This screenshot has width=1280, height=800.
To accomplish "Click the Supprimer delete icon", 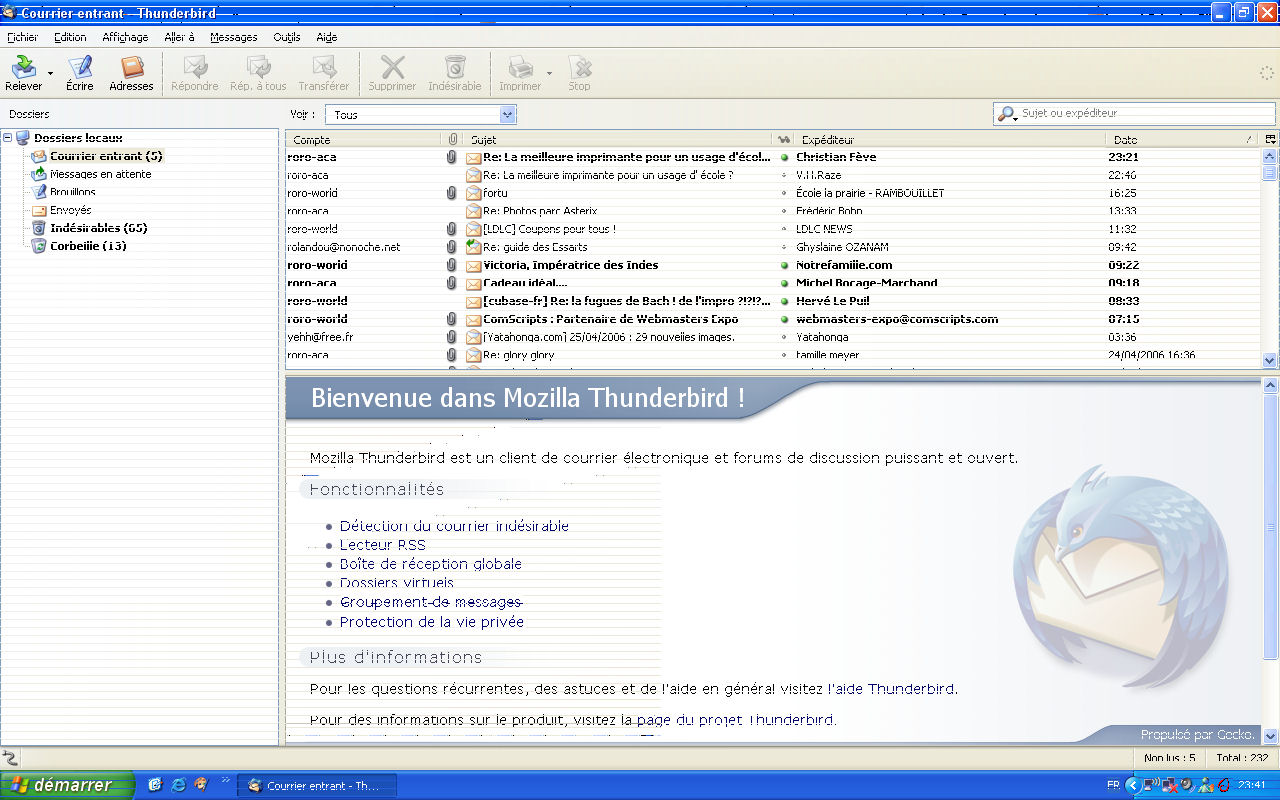I will click(392, 68).
